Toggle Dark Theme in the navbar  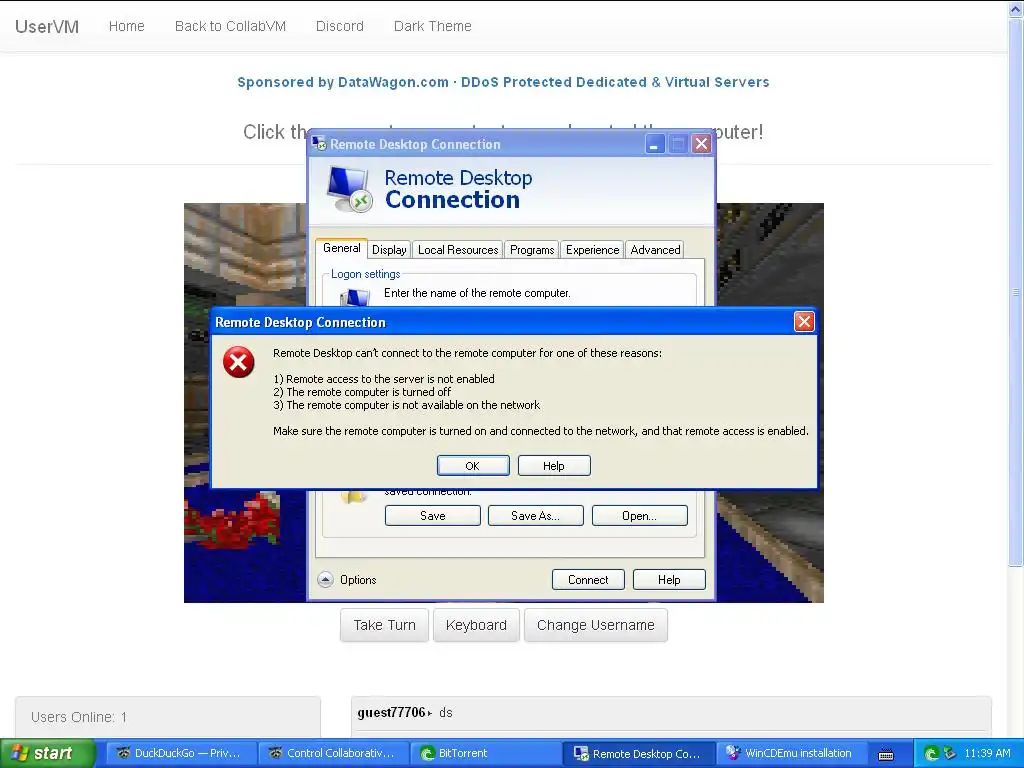pyautogui.click(x=432, y=26)
